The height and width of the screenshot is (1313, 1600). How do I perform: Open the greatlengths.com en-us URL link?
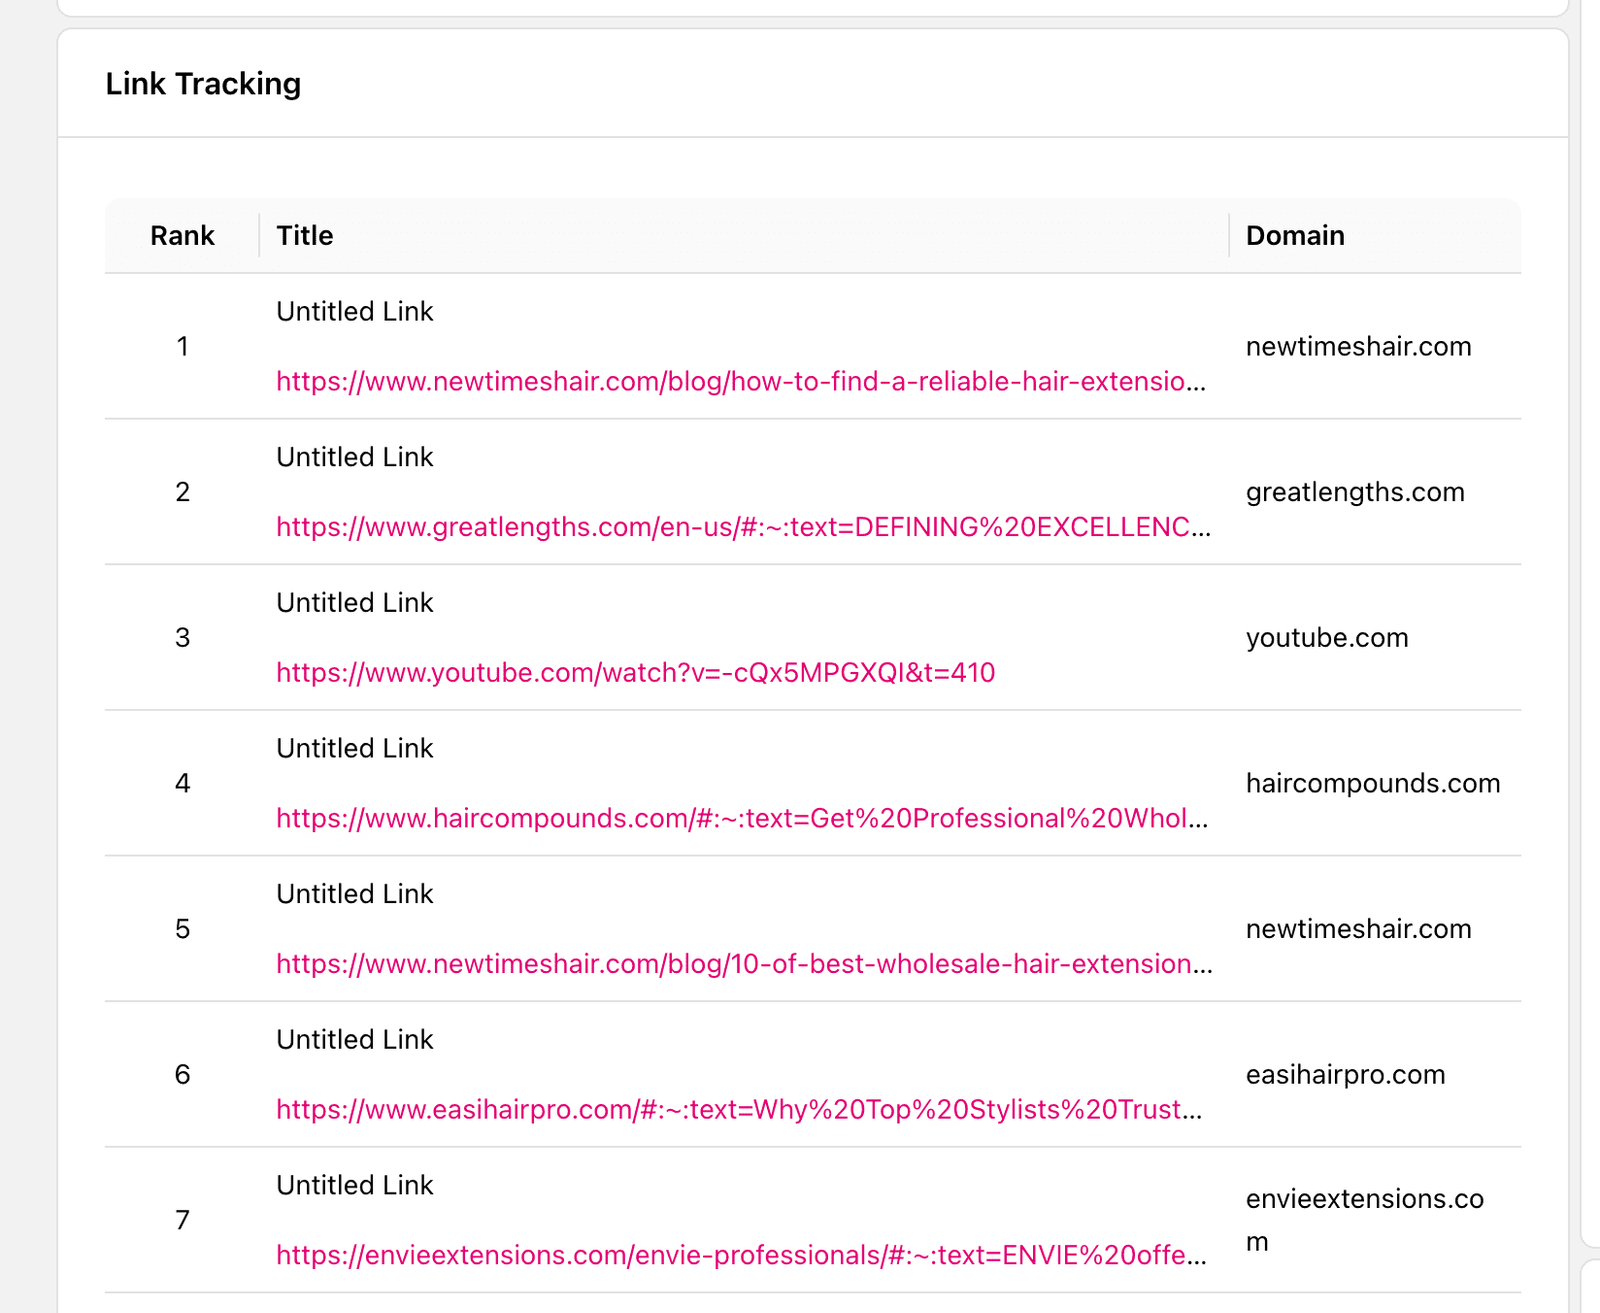click(742, 527)
